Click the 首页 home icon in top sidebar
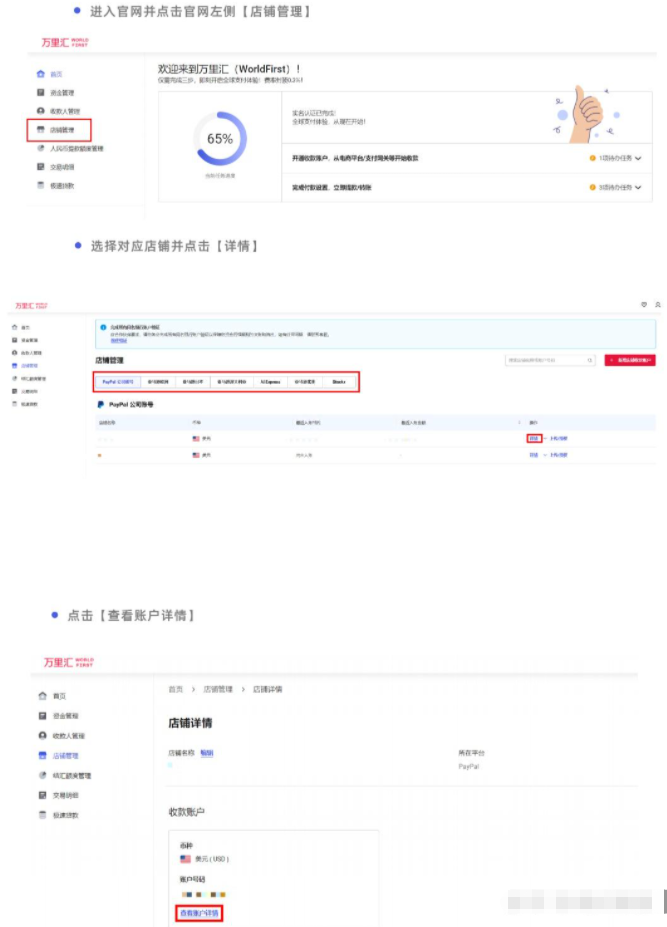This screenshot has width=667, height=927. pyautogui.click(x=40, y=74)
